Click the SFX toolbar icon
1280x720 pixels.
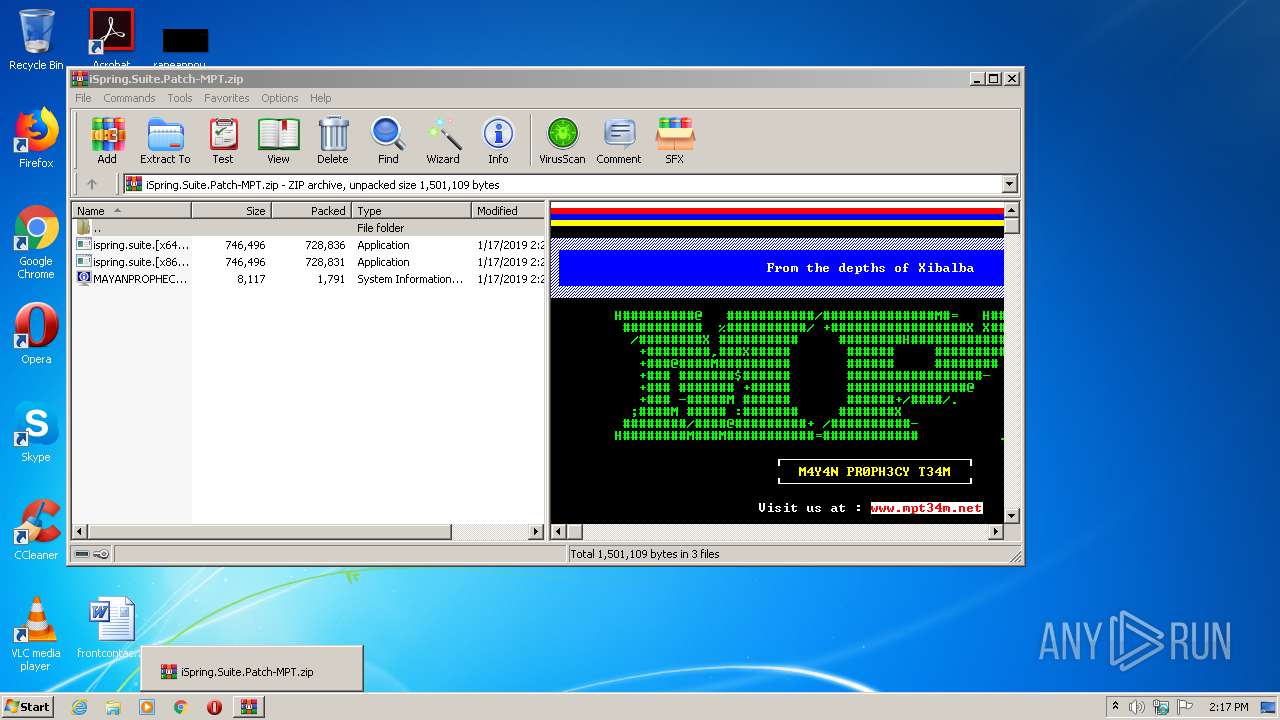[x=675, y=140]
